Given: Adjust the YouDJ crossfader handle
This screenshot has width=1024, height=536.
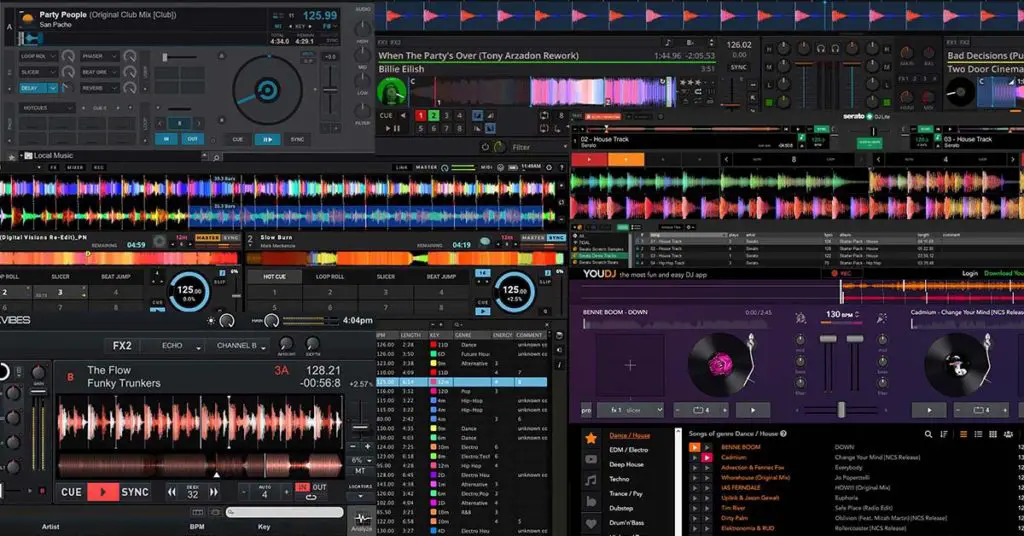Looking at the screenshot, I should (x=841, y=410).
